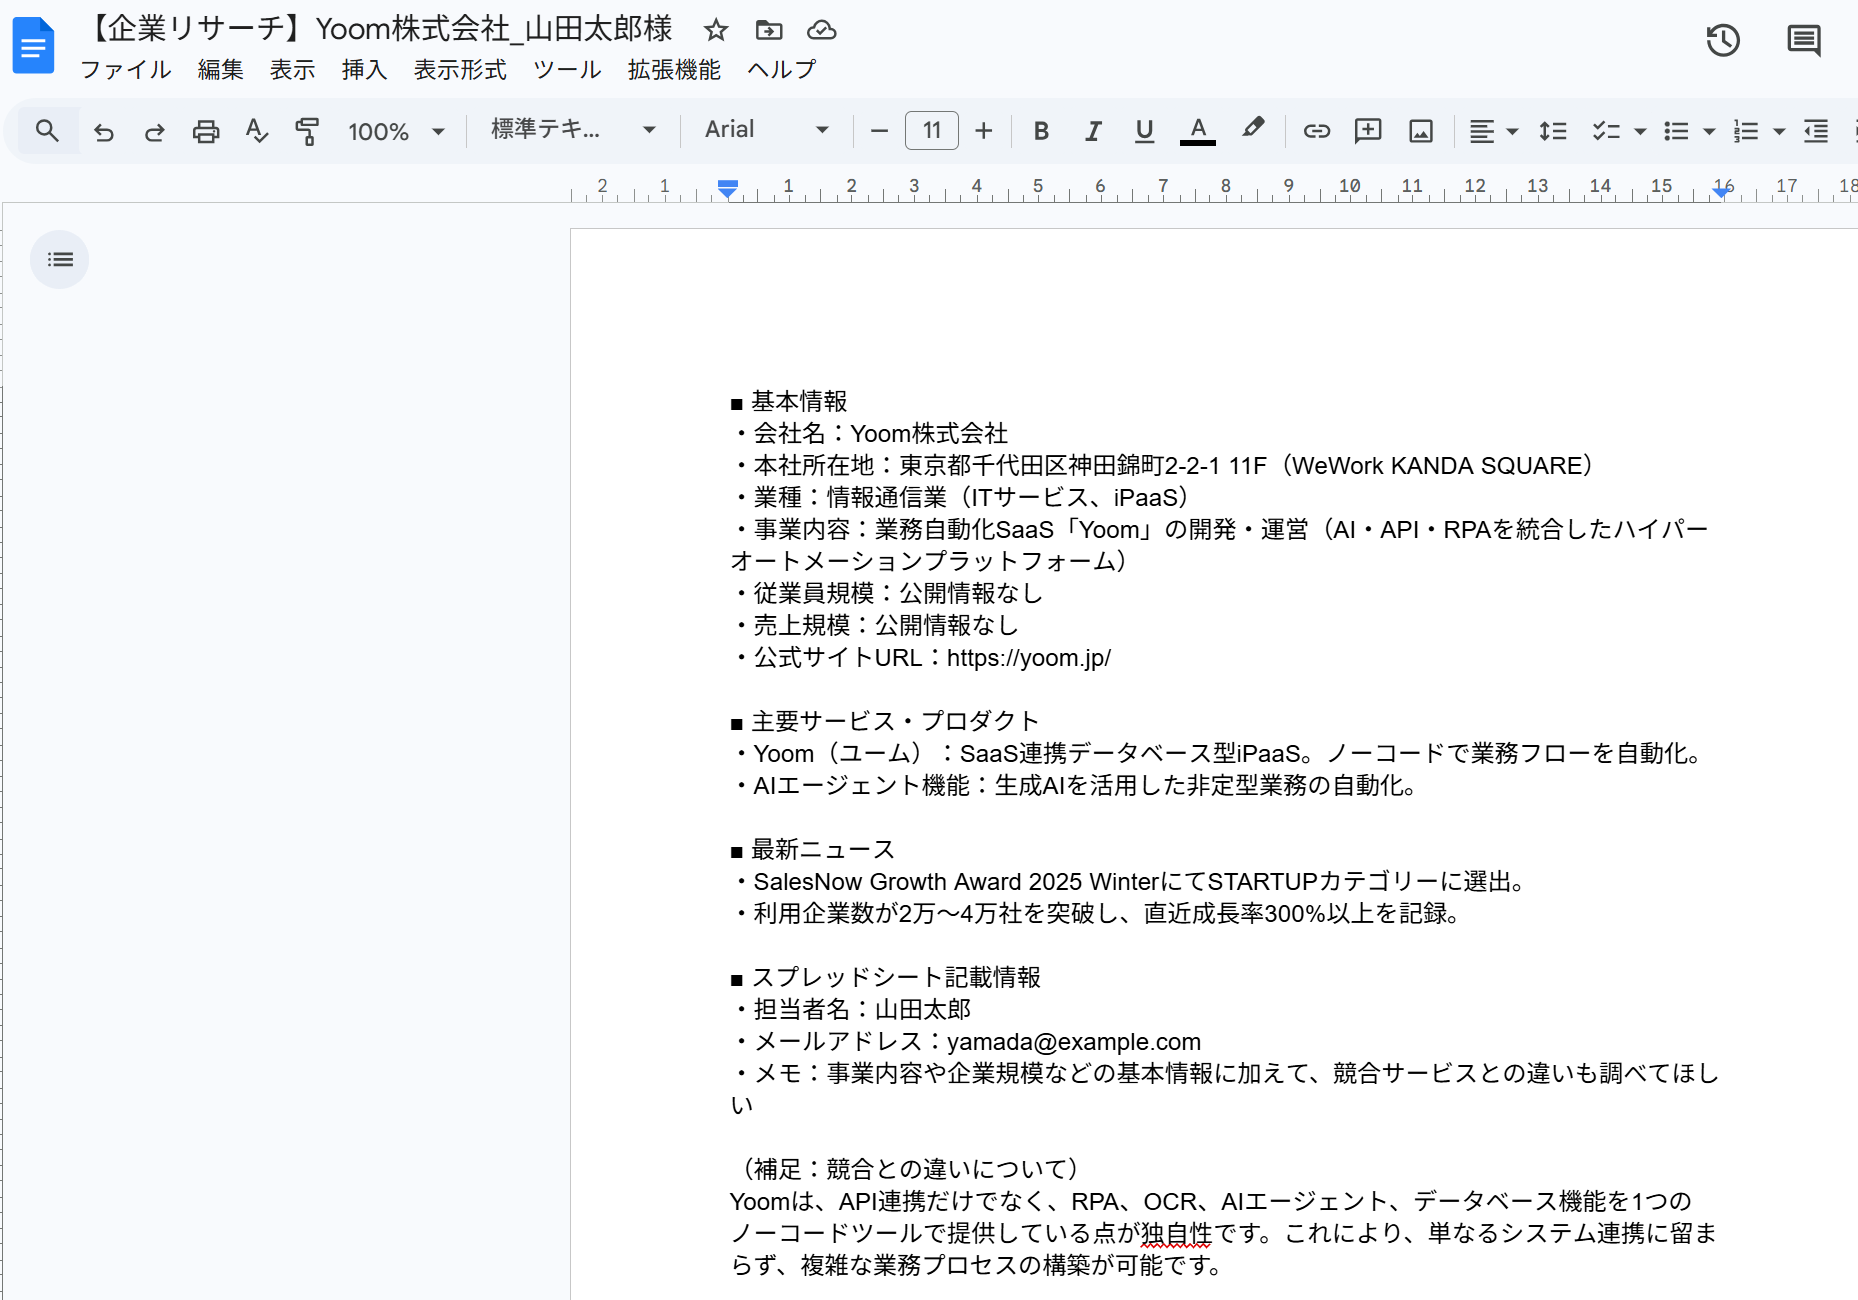Check cloud save status icon
Viewport: 1858px width, 1300px height.
click(821, 30)
